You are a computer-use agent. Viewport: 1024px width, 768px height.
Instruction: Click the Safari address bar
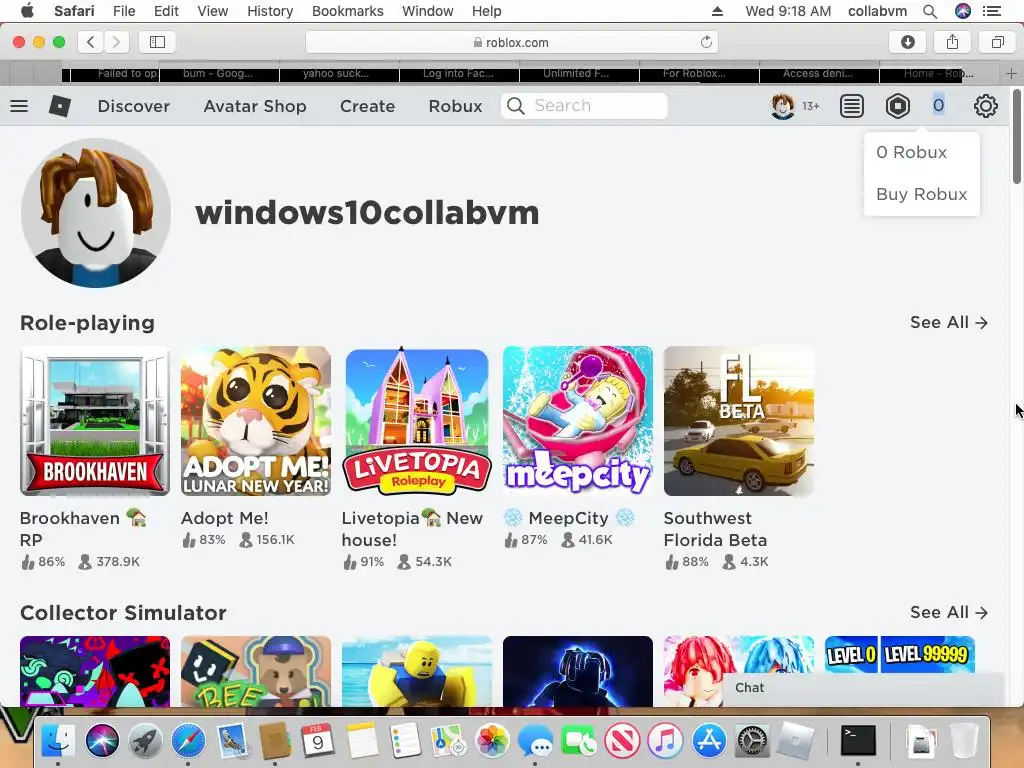coord(511,42)
